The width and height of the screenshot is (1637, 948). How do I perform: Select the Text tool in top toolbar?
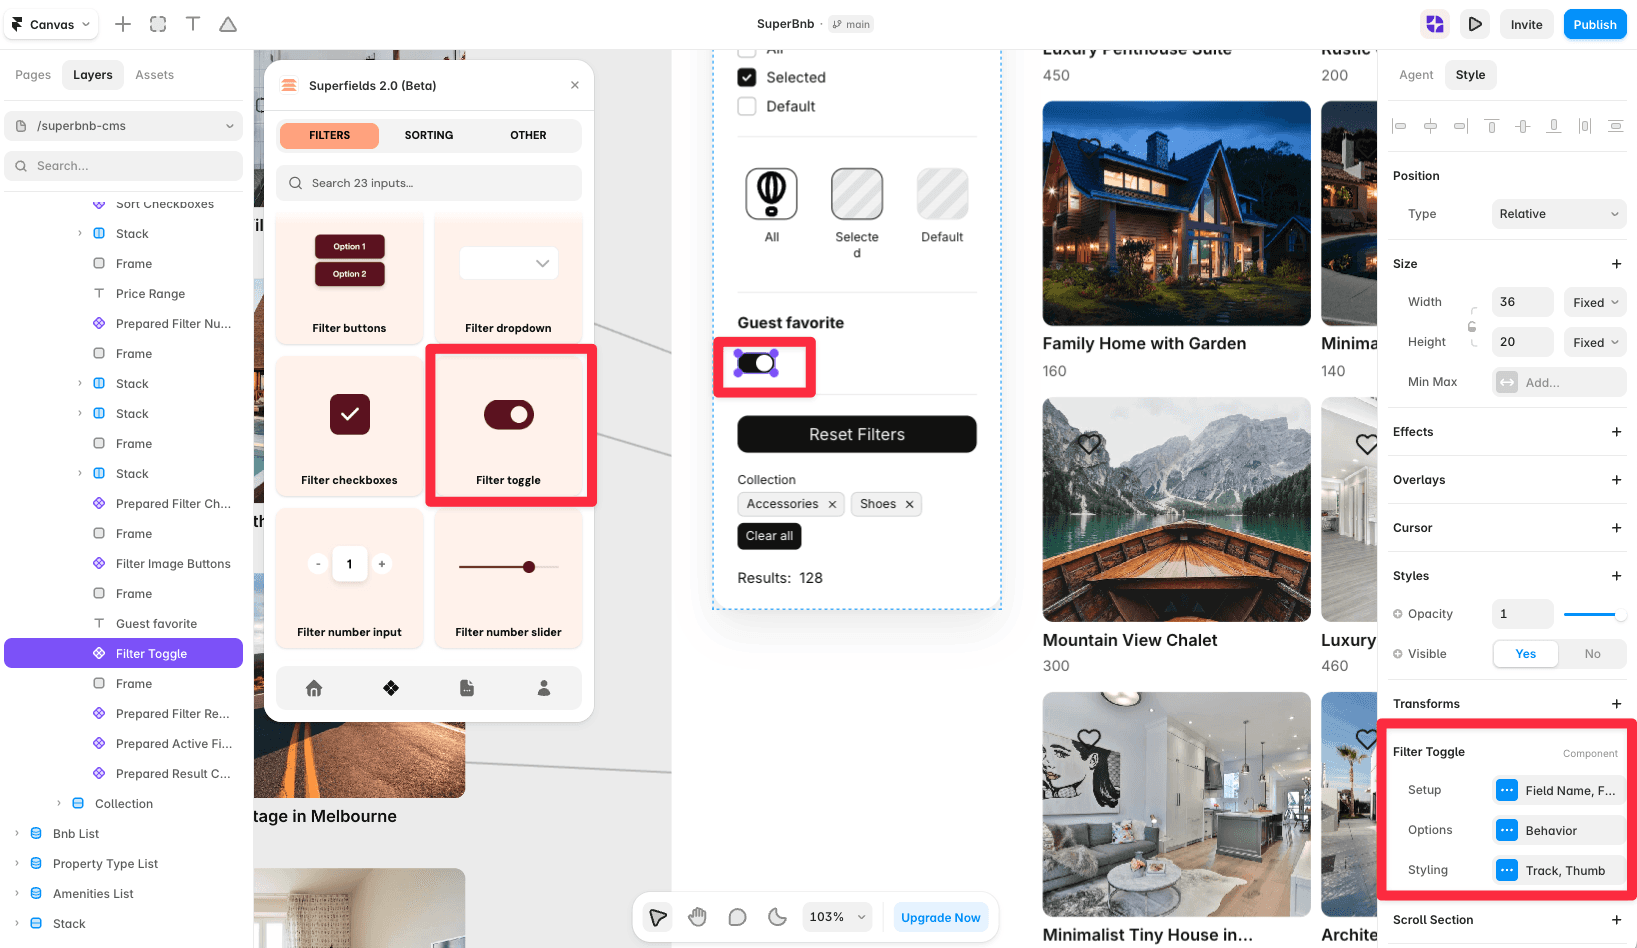point(193,24)
